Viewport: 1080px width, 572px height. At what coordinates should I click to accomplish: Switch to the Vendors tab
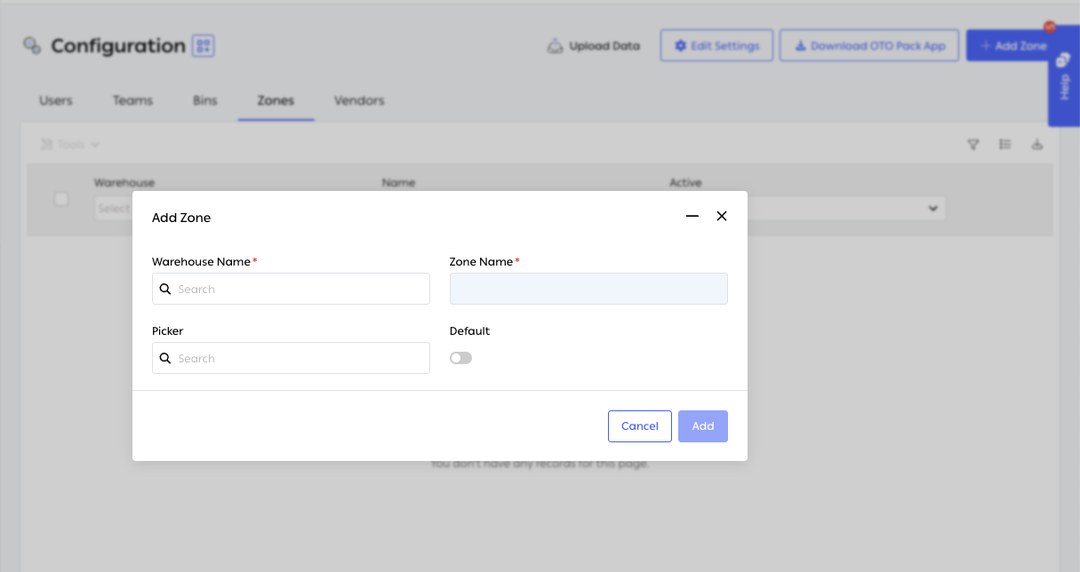point(359,101)
